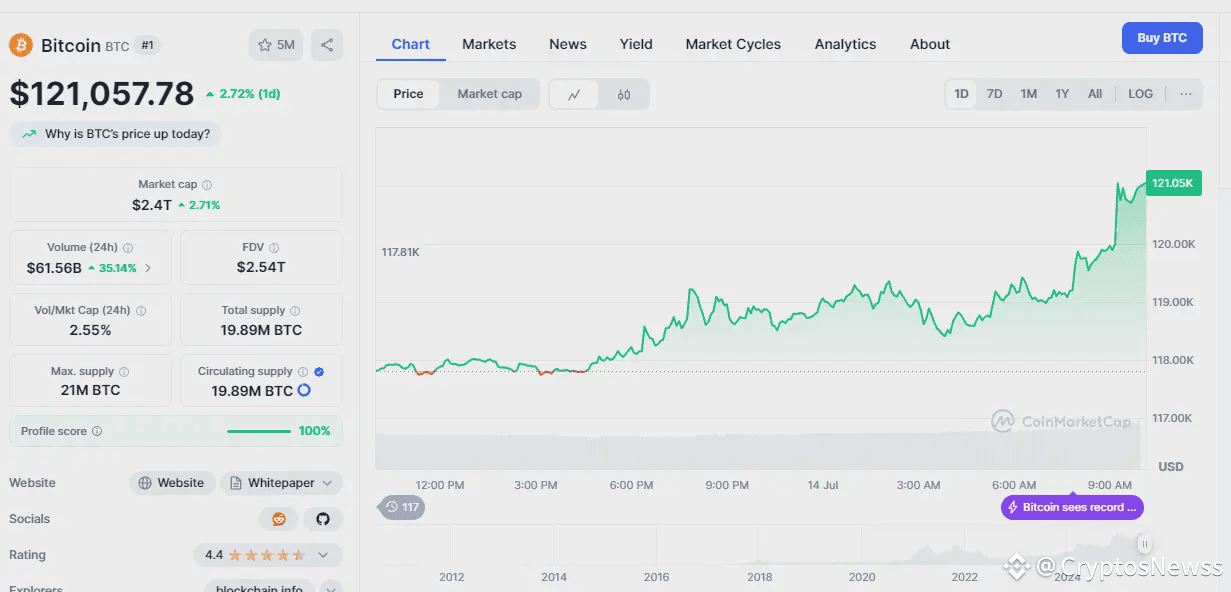This screenshot has height=592, width=1231.
Task: Click the FDV info icon
Action: (x=274, y=248)
